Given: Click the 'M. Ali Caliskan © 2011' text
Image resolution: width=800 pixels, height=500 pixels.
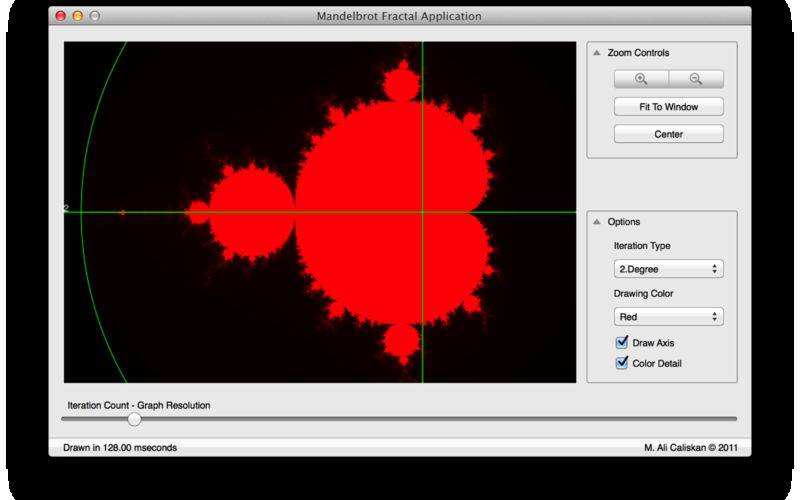Looking at the screenshot, I should point(691,447).
